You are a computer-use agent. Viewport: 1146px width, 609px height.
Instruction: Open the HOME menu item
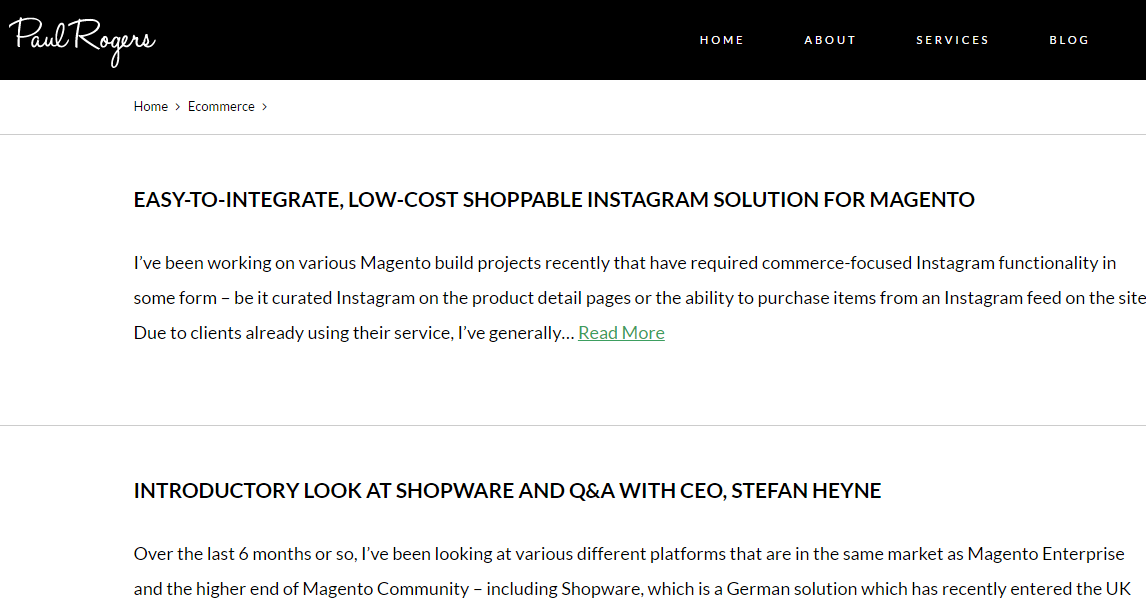pos(721,40)
